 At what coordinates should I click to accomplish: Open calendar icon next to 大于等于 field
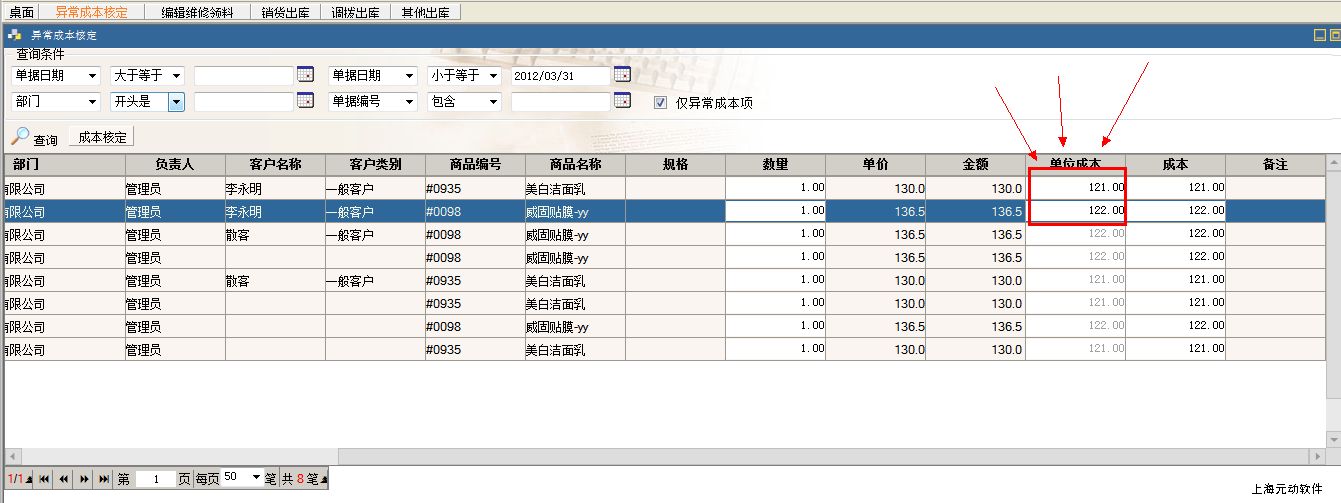tap(305, 75)
